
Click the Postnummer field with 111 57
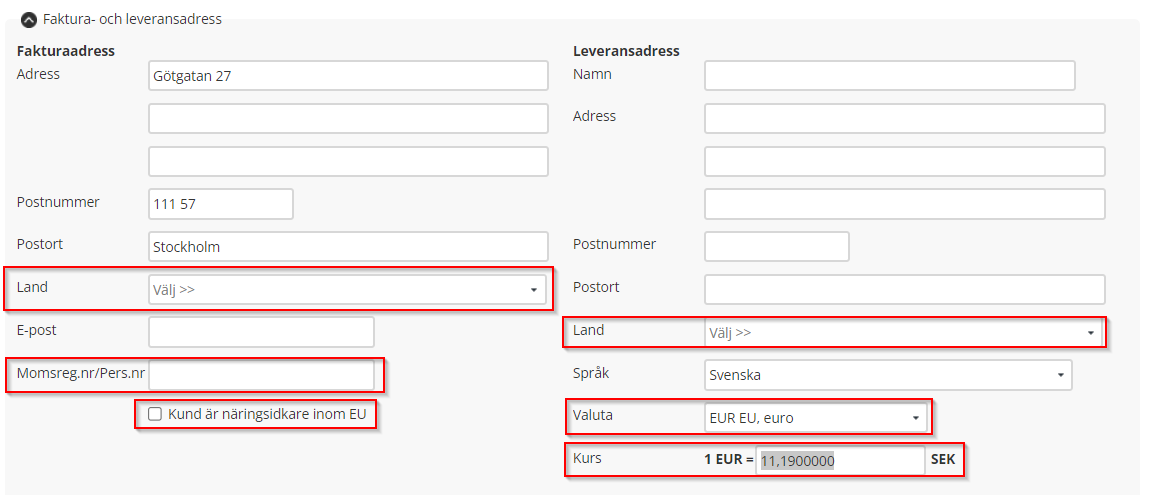[x=221, y=204]
